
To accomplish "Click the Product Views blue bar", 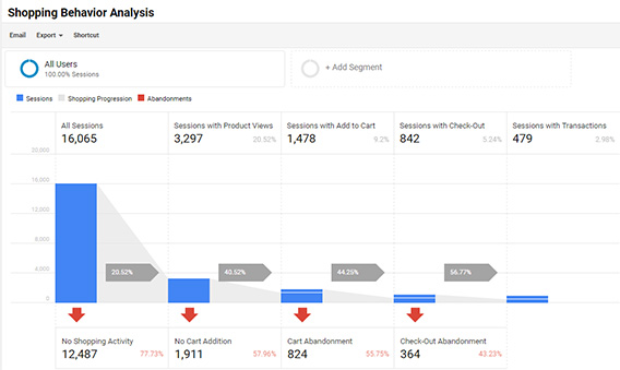I will 189,291.
